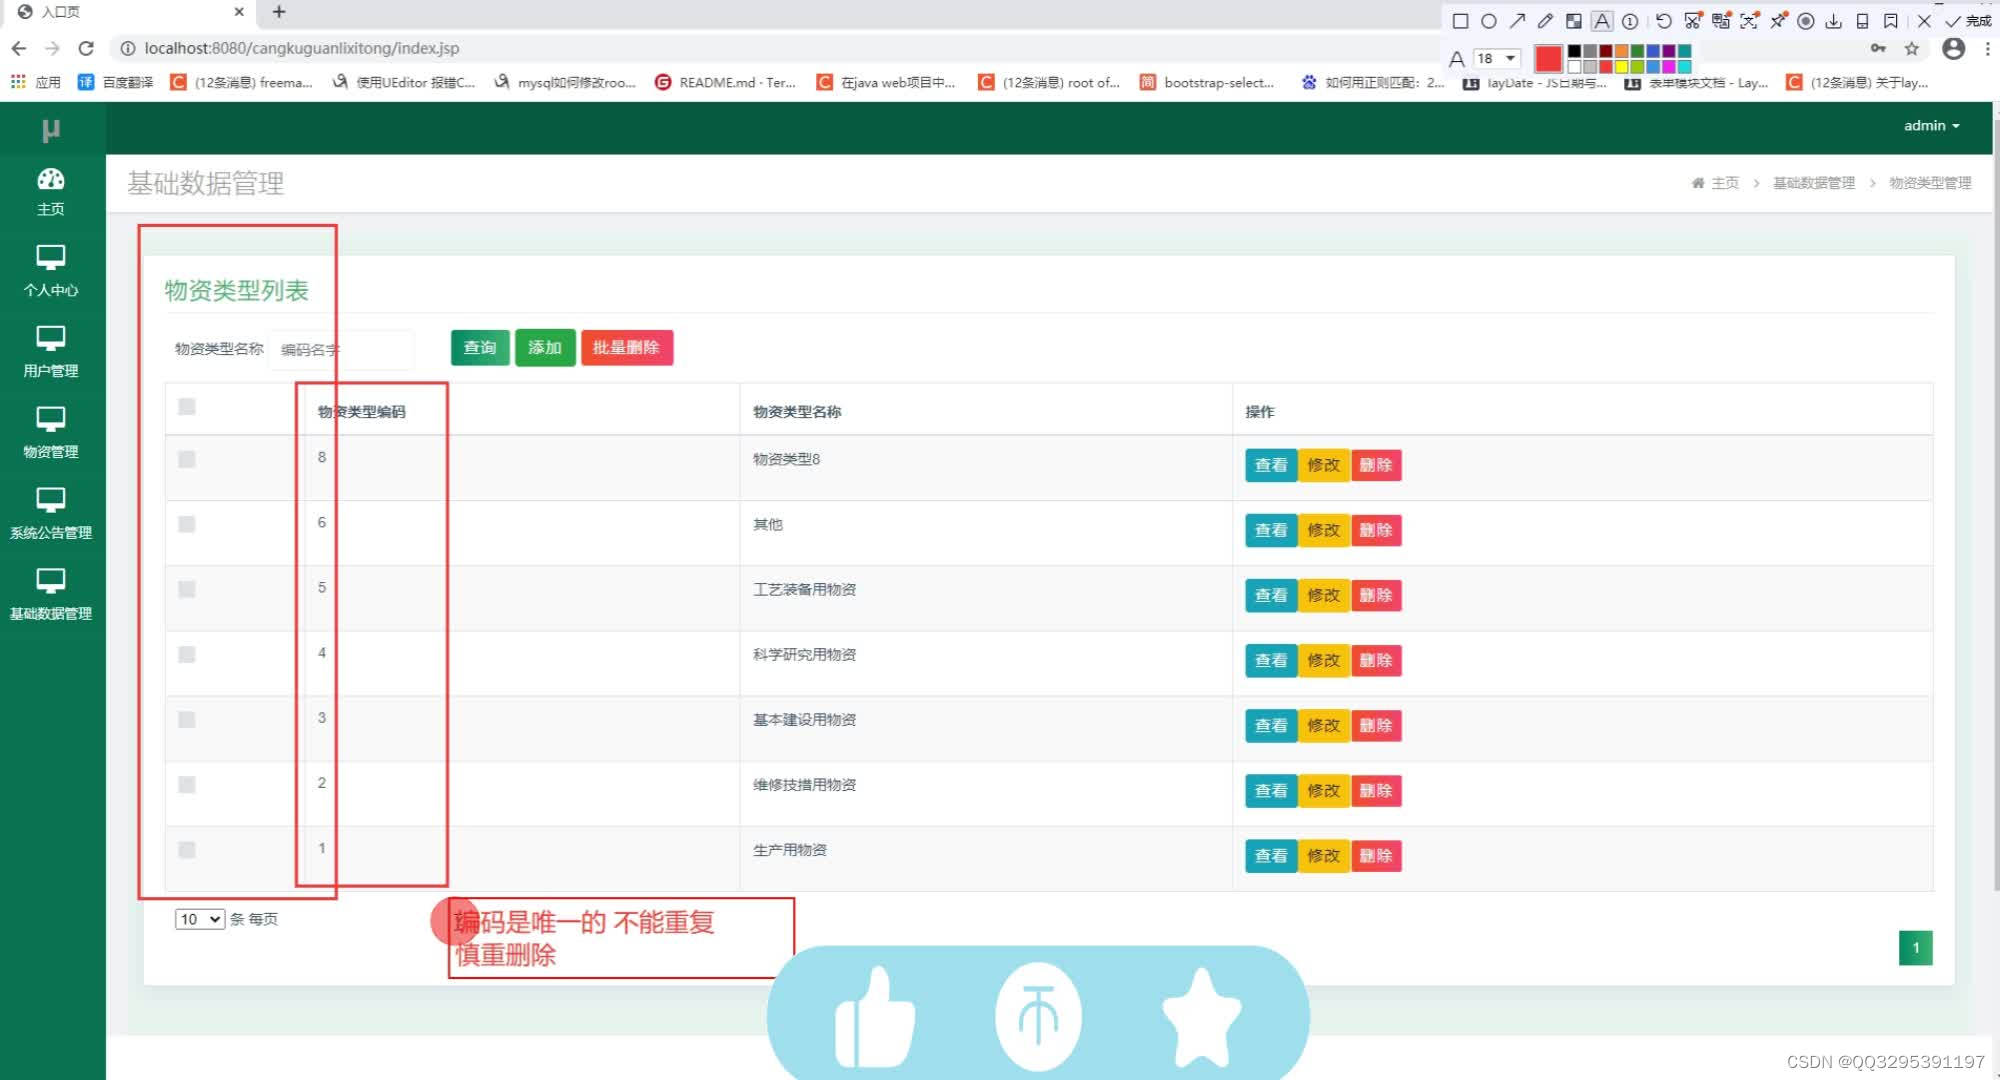The width and height of the screenshot is (2000, 1080).
Task: Go back in browser history
Action: pos(19,48)
